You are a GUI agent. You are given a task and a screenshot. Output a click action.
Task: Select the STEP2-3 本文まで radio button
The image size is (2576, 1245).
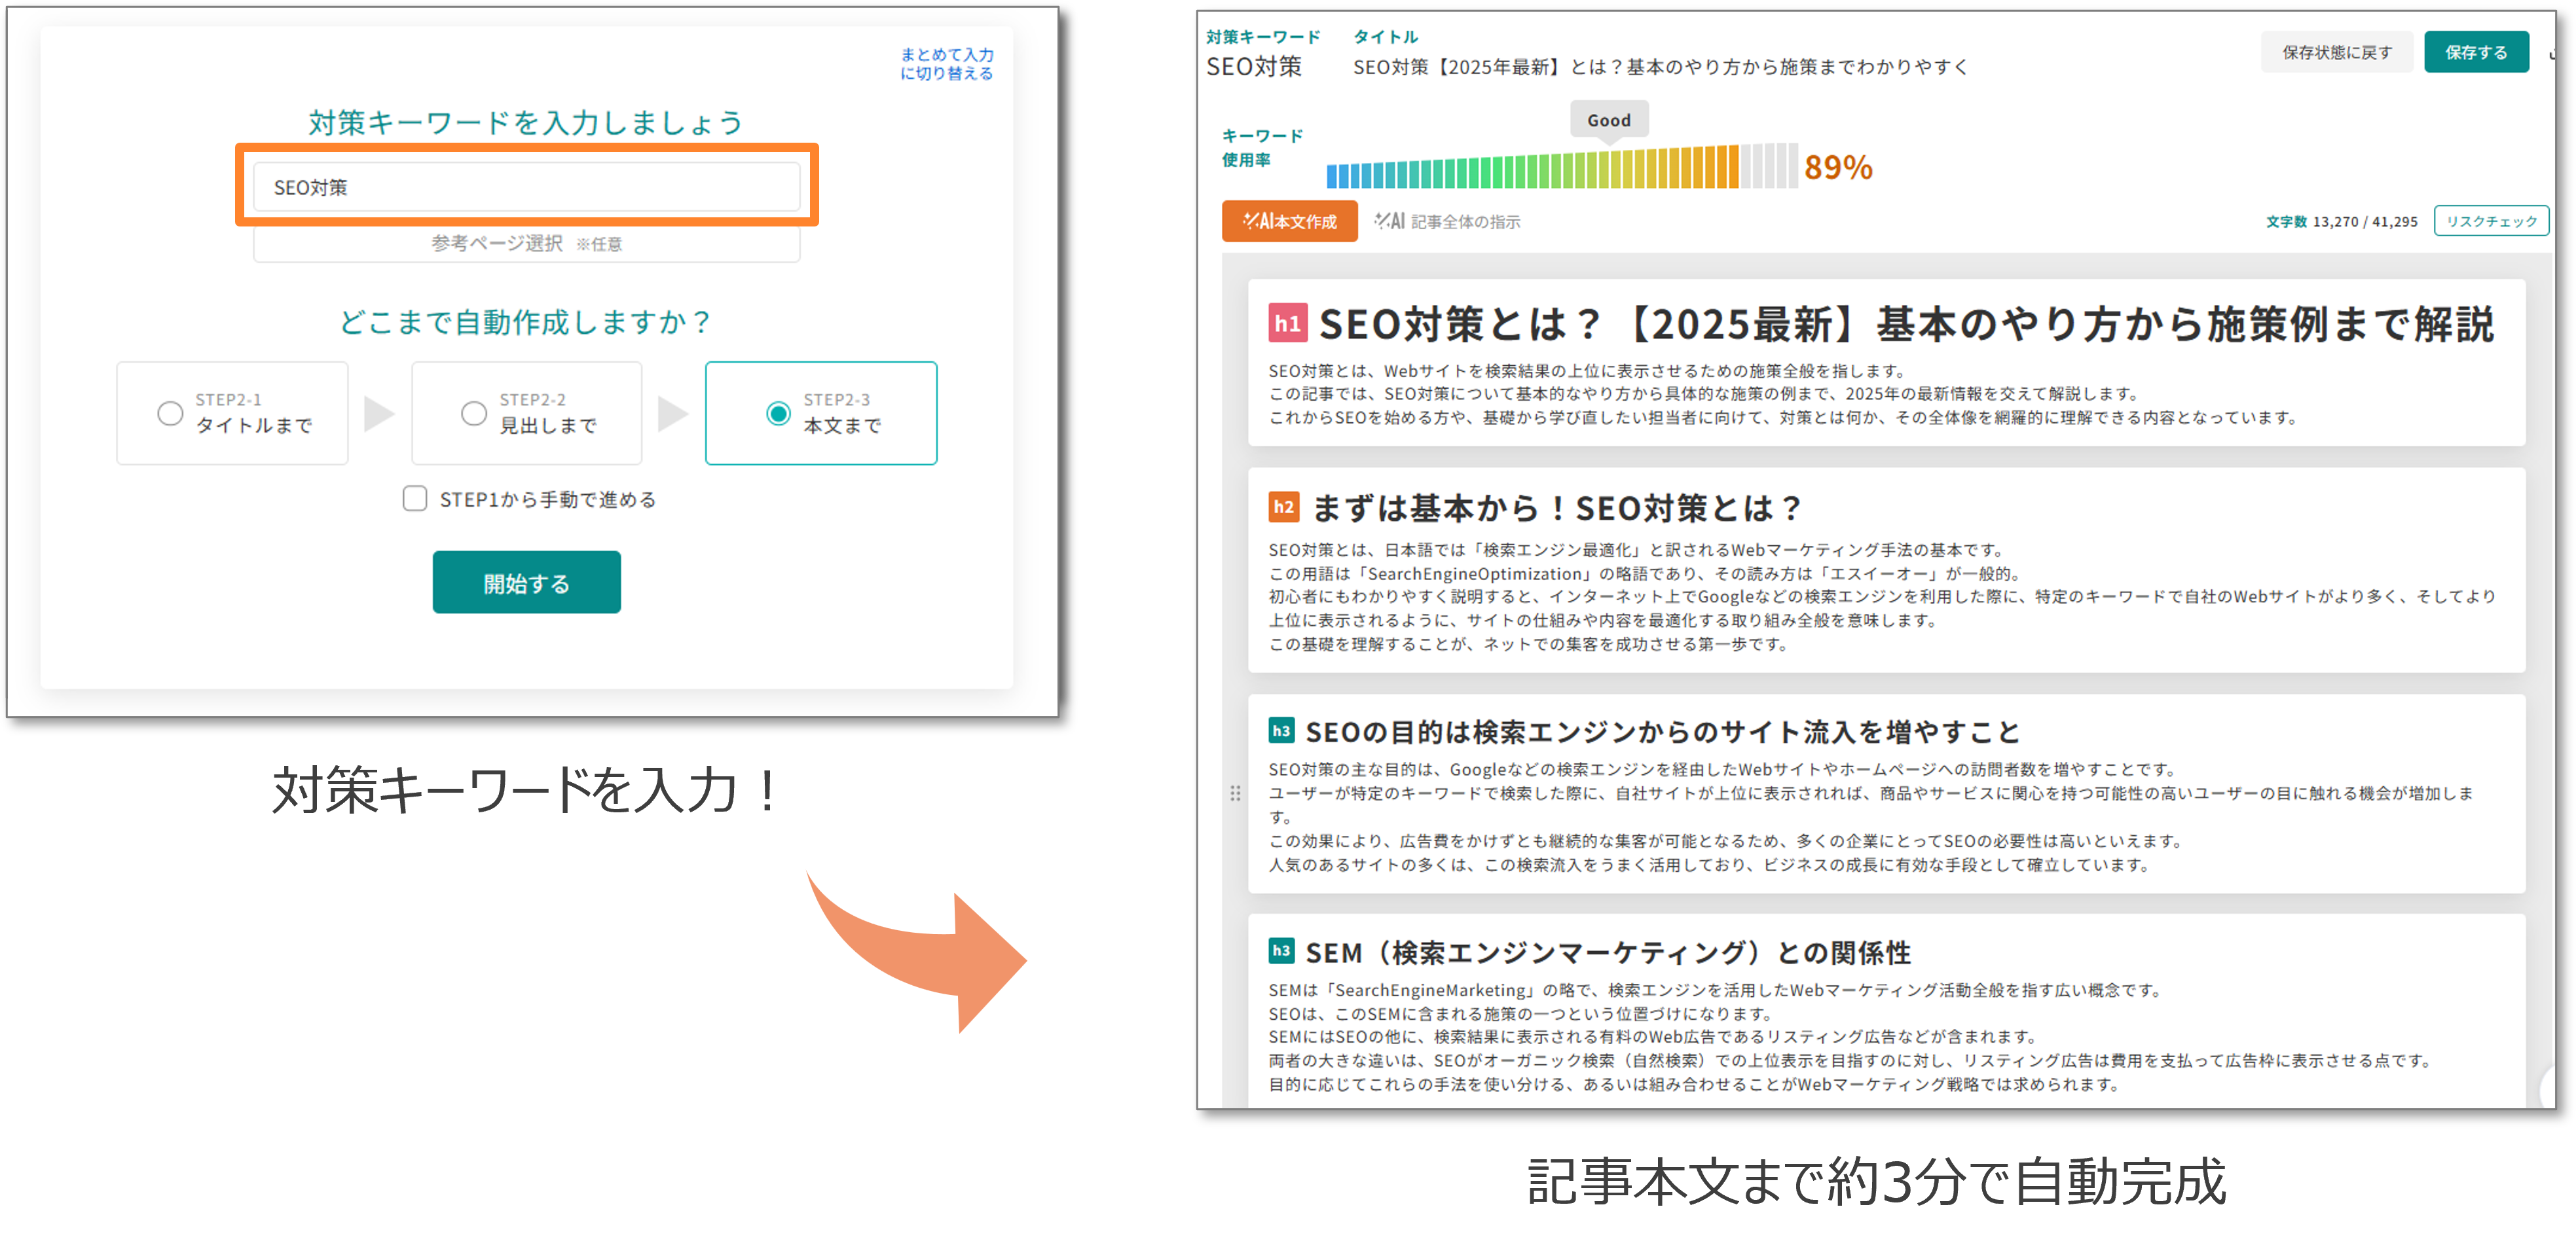pyautogui.click(x=778, y=413)
